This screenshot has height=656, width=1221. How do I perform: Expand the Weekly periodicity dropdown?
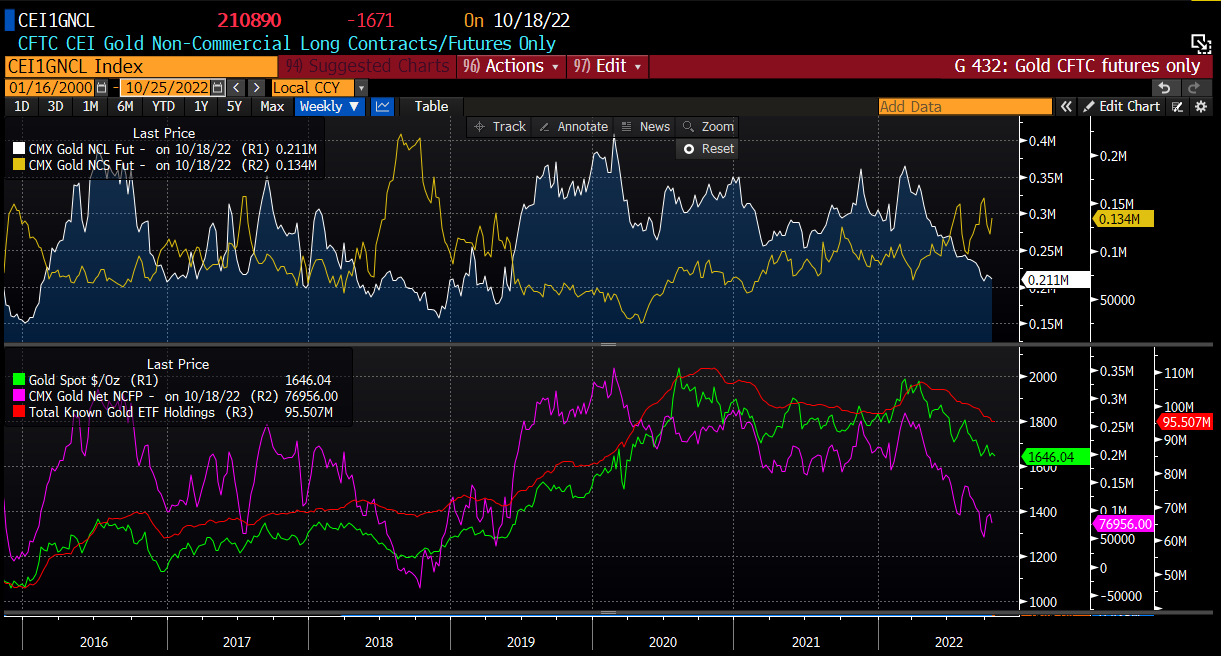(x=329, y=106)
